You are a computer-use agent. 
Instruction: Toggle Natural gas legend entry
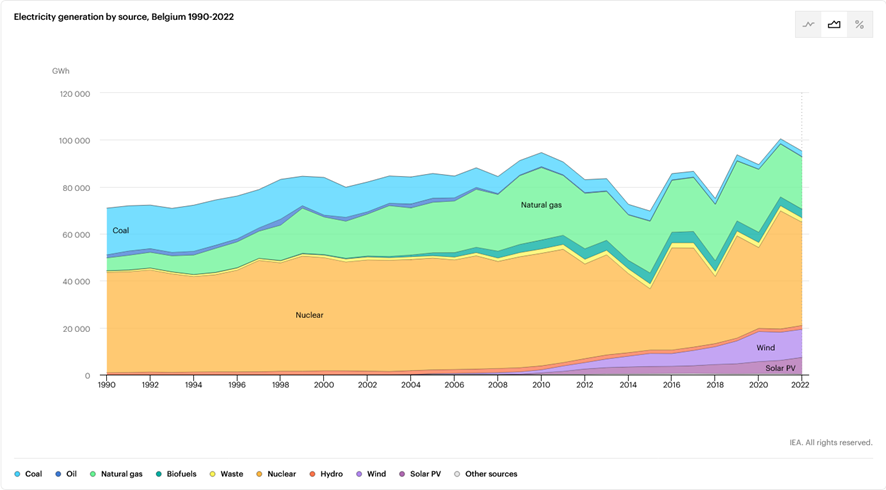(116, 474)
